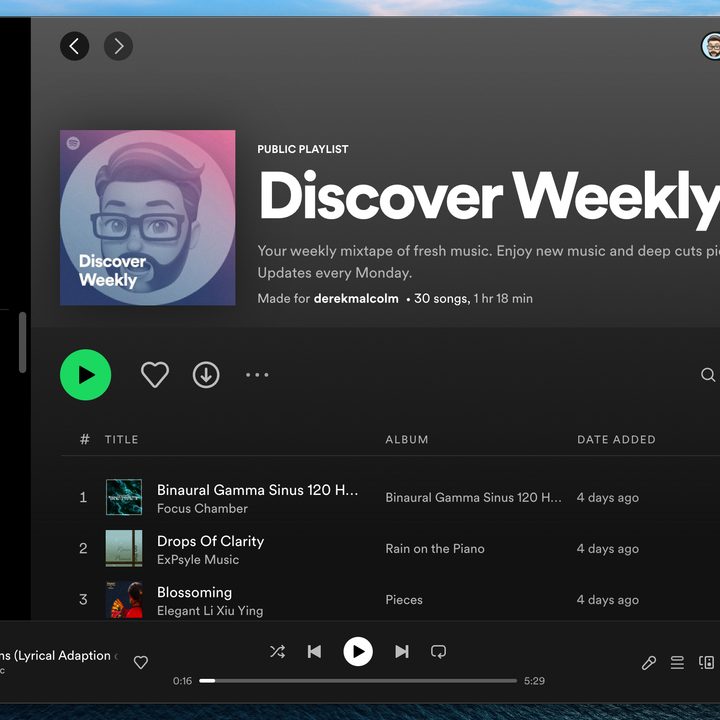Search within the playlist using magnifier icon
Image resolution: width=720 pixels, height=720 pixels.
[708, 375]
